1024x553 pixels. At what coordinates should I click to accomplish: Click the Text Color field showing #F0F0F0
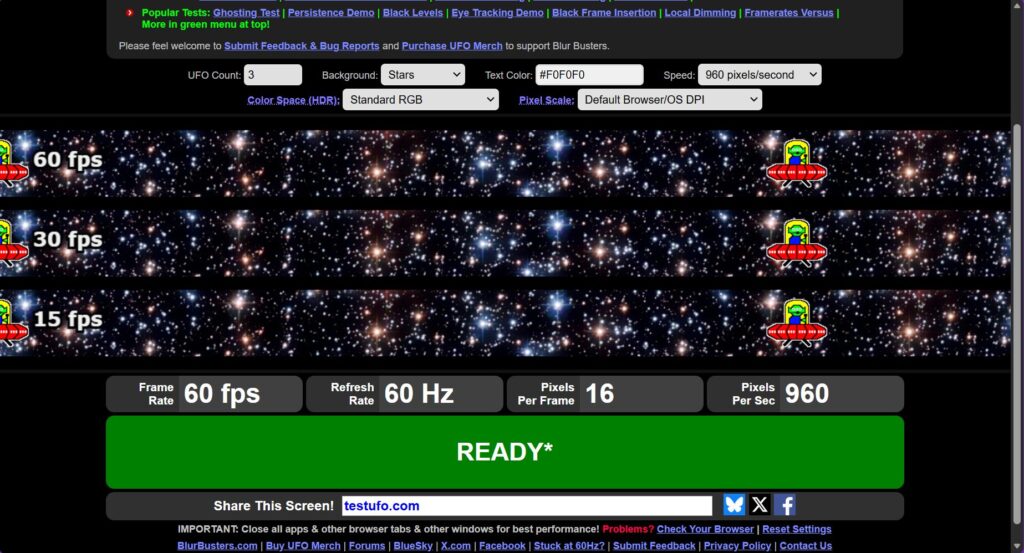(x=589, y=74)
